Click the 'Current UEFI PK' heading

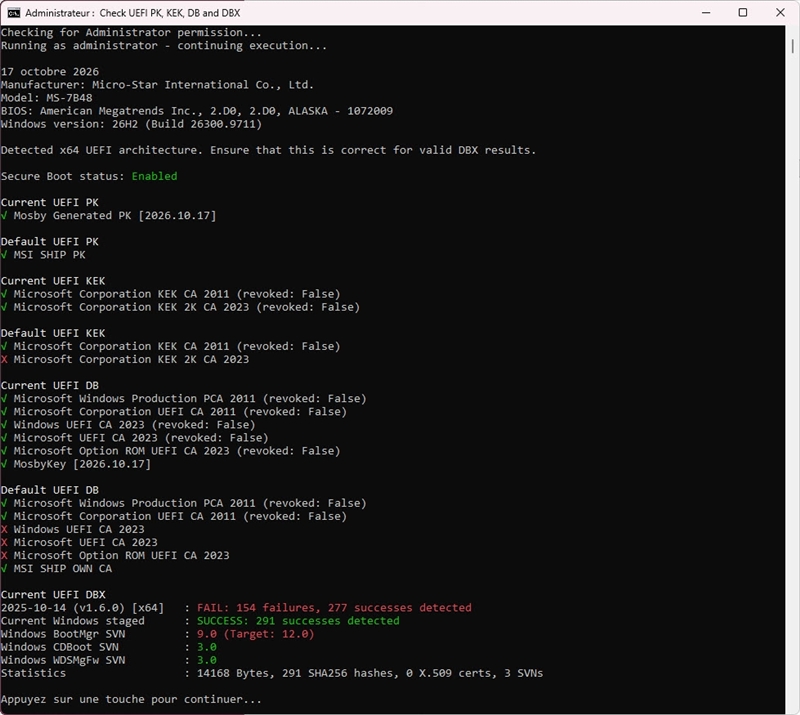[50, 202]
